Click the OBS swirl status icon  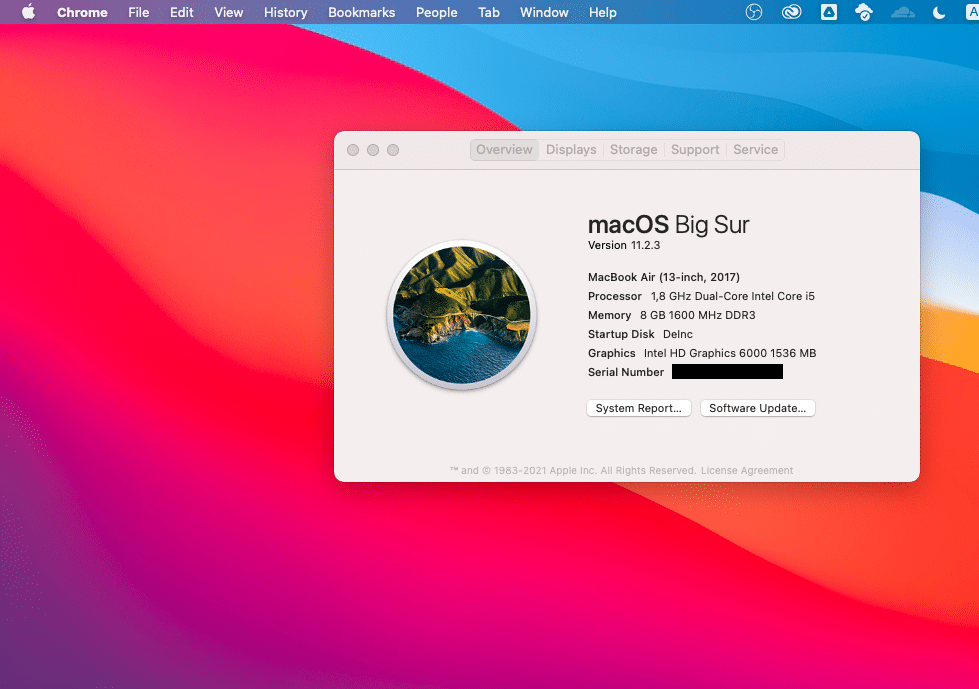coord(754,12)
